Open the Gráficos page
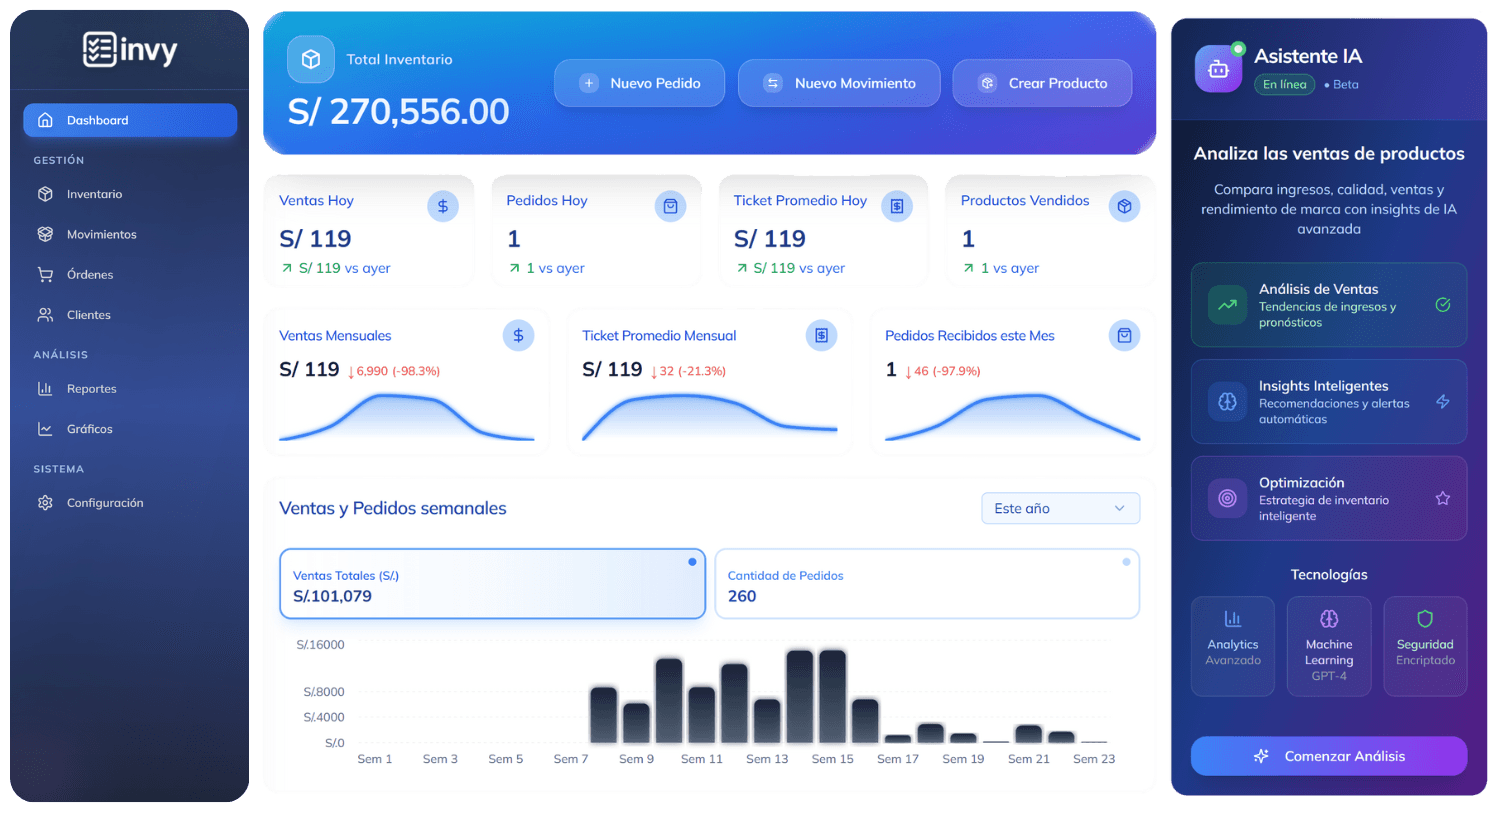Viewport: 1502px width, 817px height. point(130,429)
